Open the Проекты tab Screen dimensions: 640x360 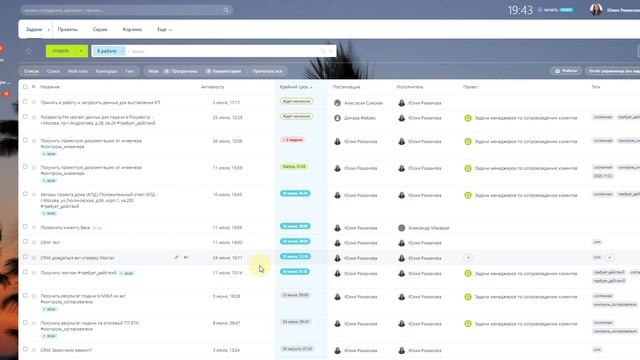[67, 29]
